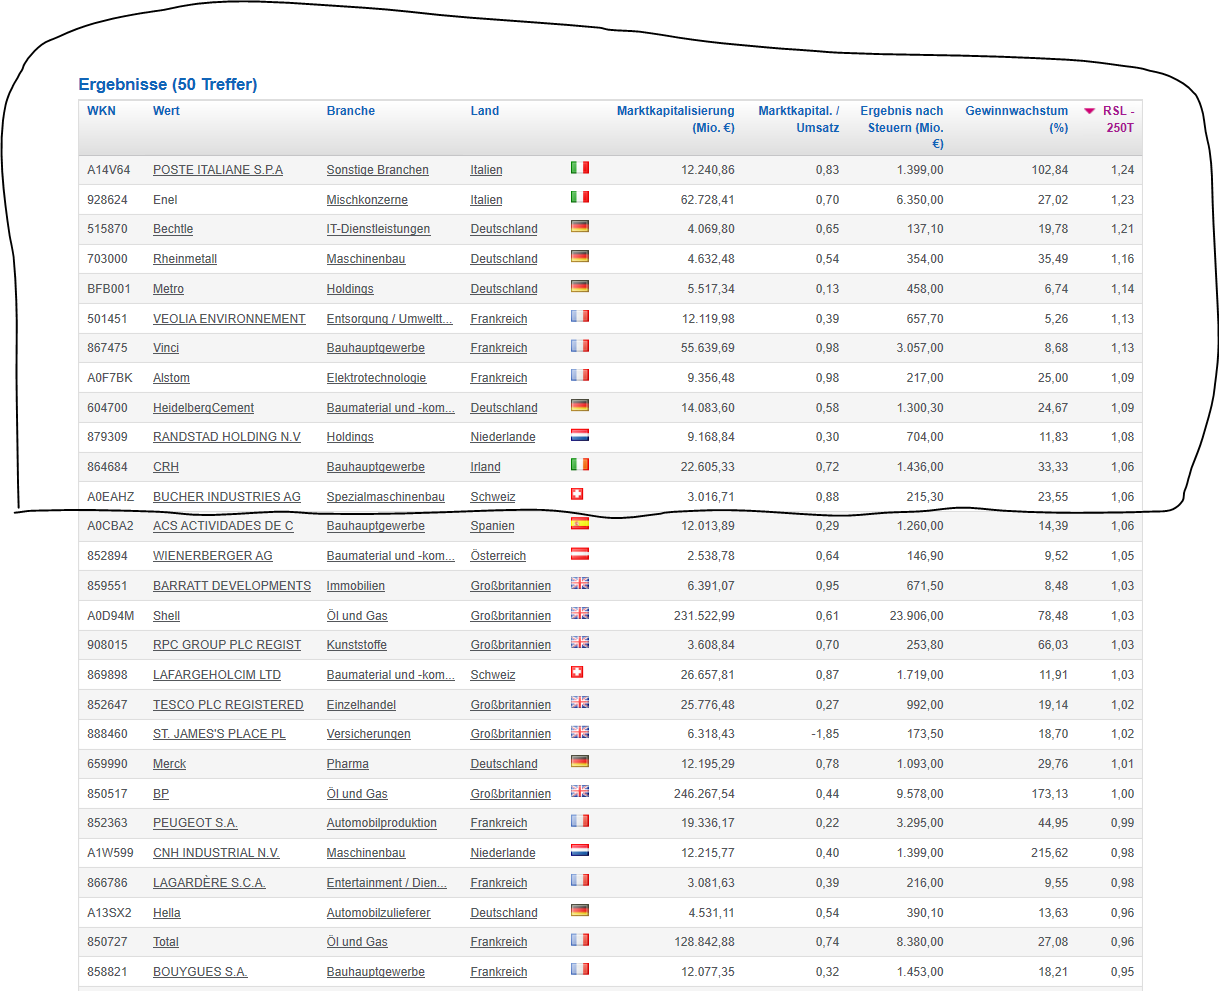Sort table by Wert column header
The image size is (1219, 991).
click(166, 111)
